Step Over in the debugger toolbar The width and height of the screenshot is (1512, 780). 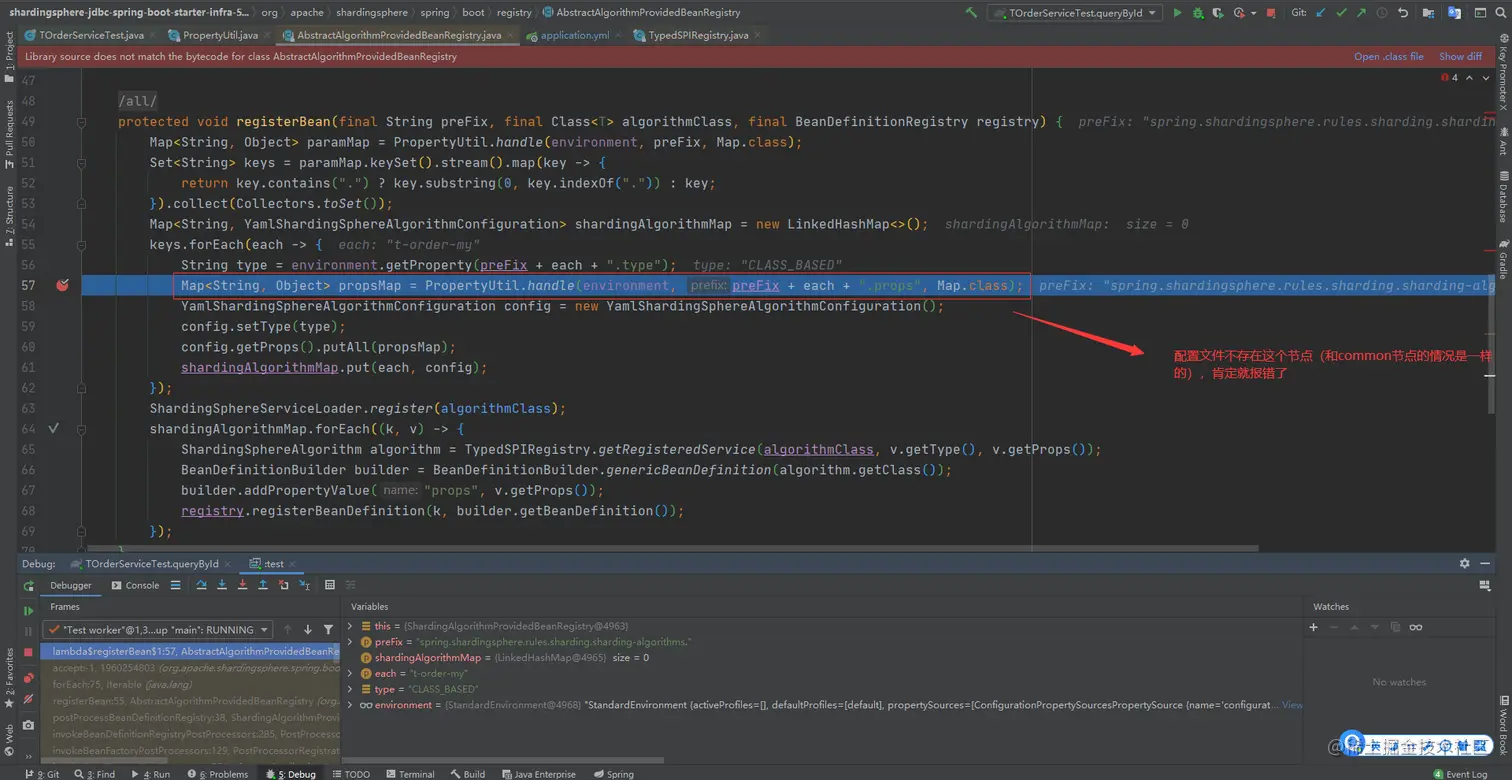(x=201, y=585)
